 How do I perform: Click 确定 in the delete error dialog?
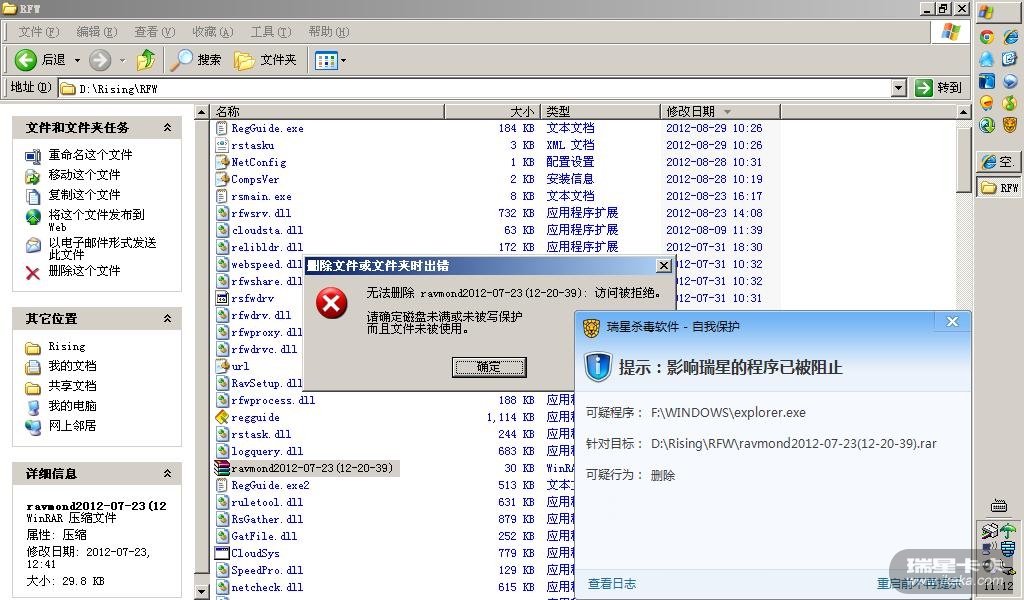point(488,367)
